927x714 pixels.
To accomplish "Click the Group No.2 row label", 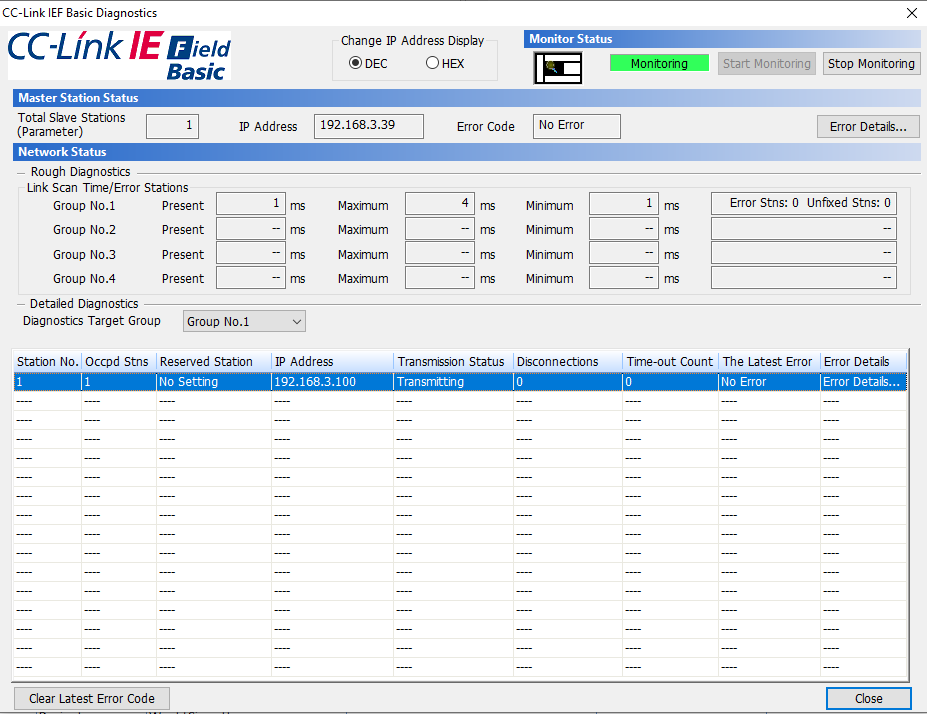I will coord(85,229).
